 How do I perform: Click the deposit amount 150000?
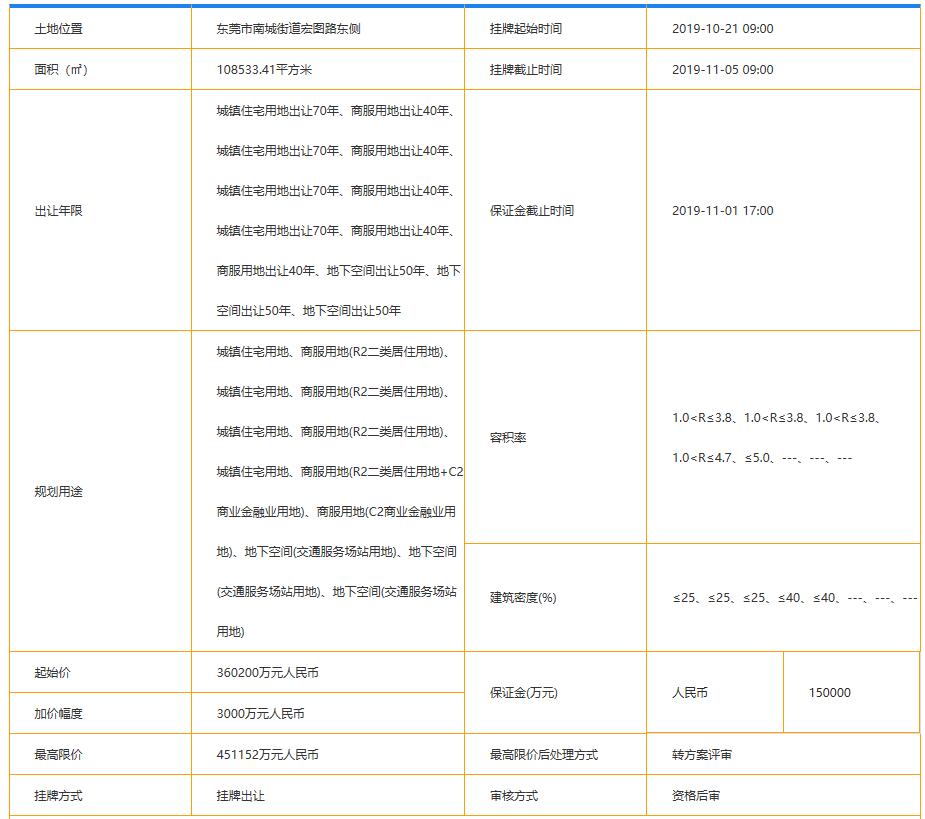pos(829,693)
